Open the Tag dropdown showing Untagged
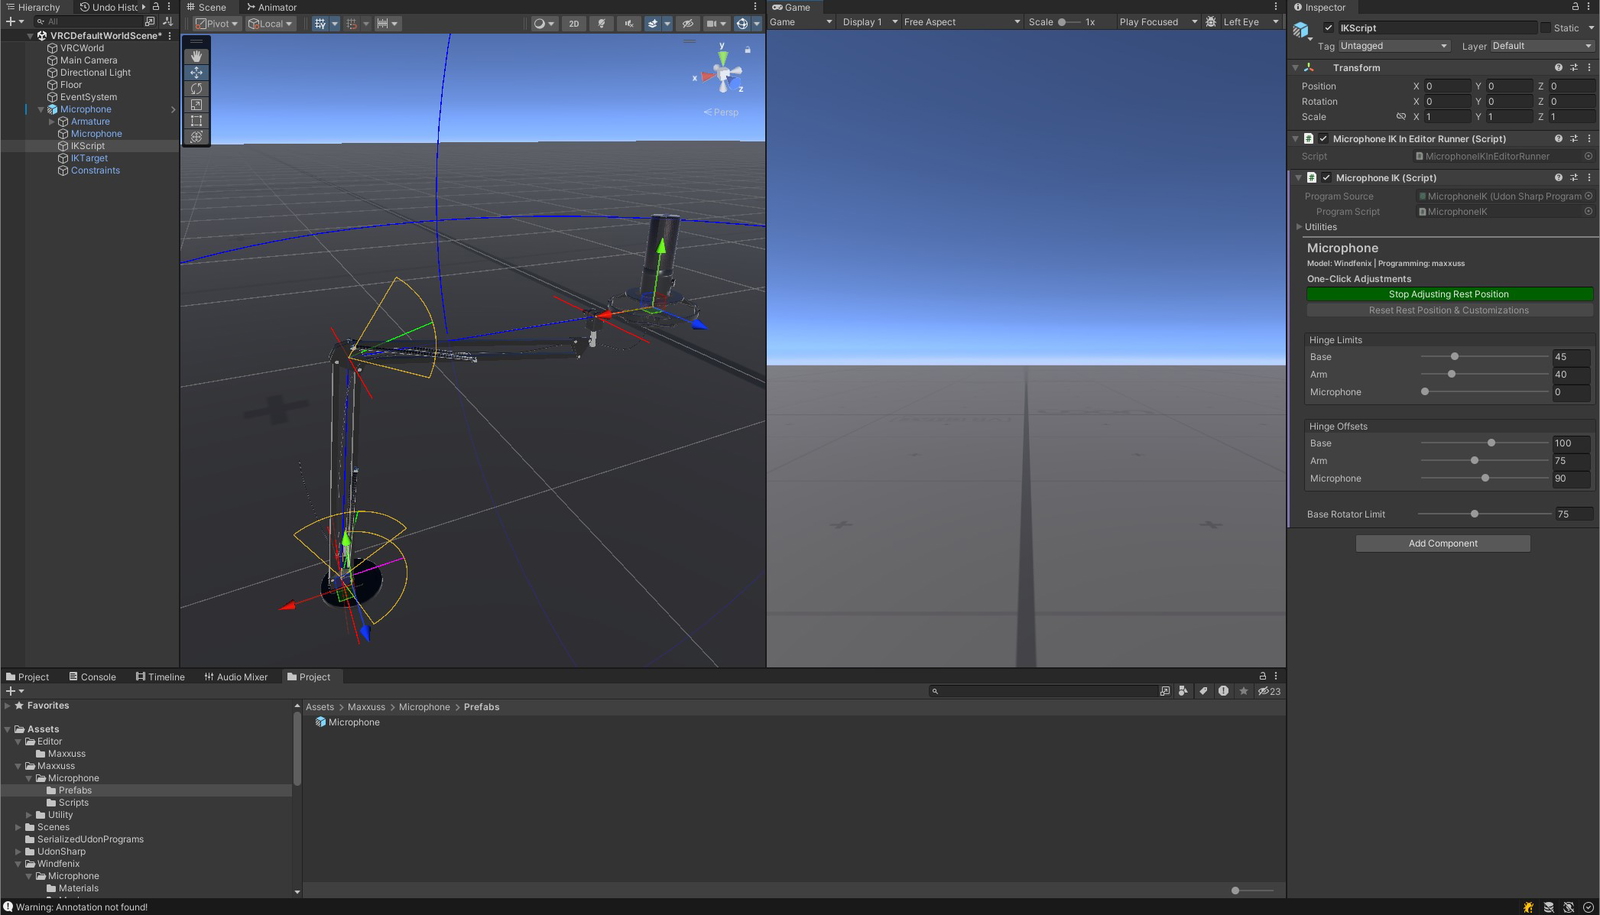The height and width of the screenshot is (915, 1600). coord(1393,46)
